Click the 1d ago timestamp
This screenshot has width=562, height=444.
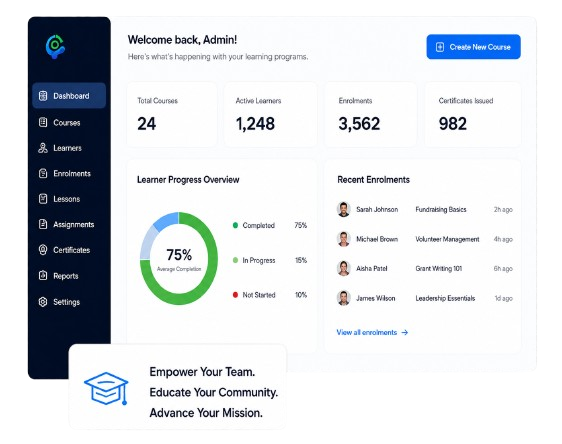pyautogui.click(x=504, y=298)
